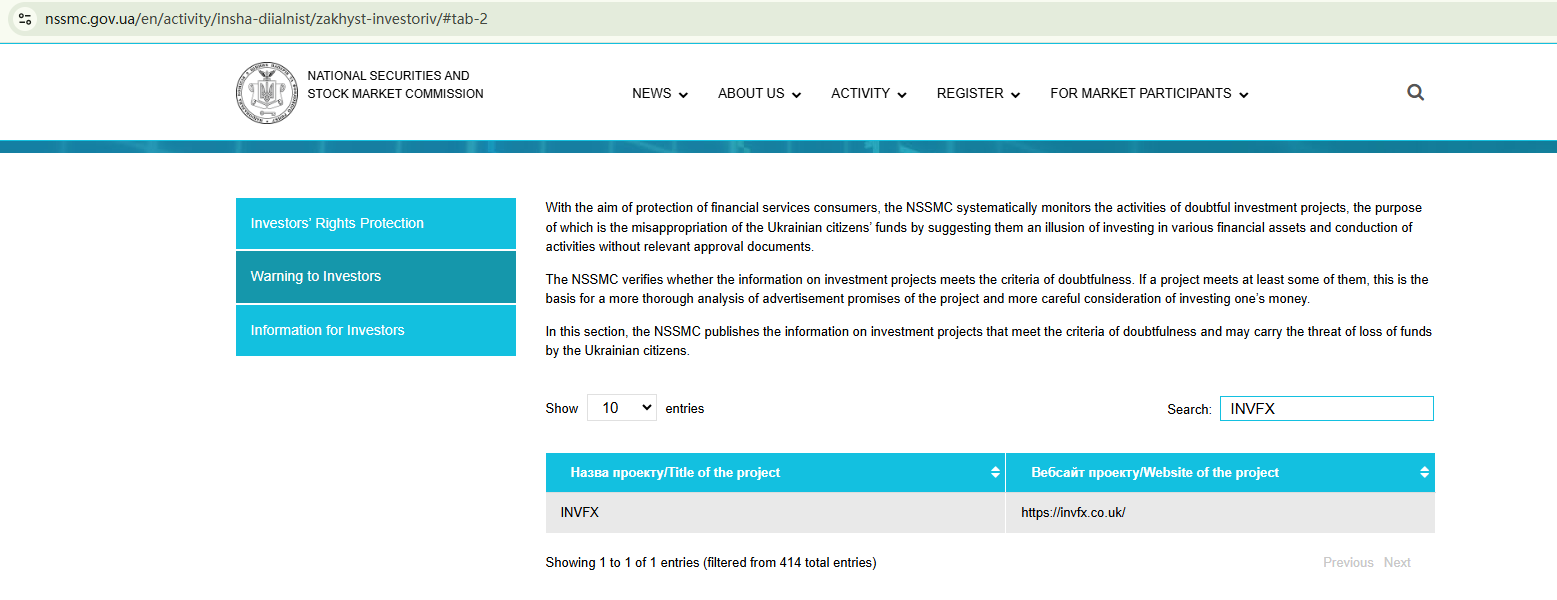
Task: Click the INVFX project title cell
Action: click(775, 513)
